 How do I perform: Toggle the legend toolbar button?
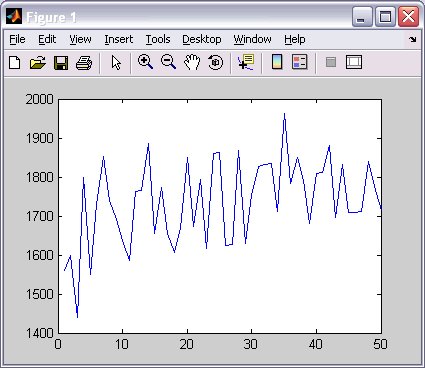tap(299, 62)
